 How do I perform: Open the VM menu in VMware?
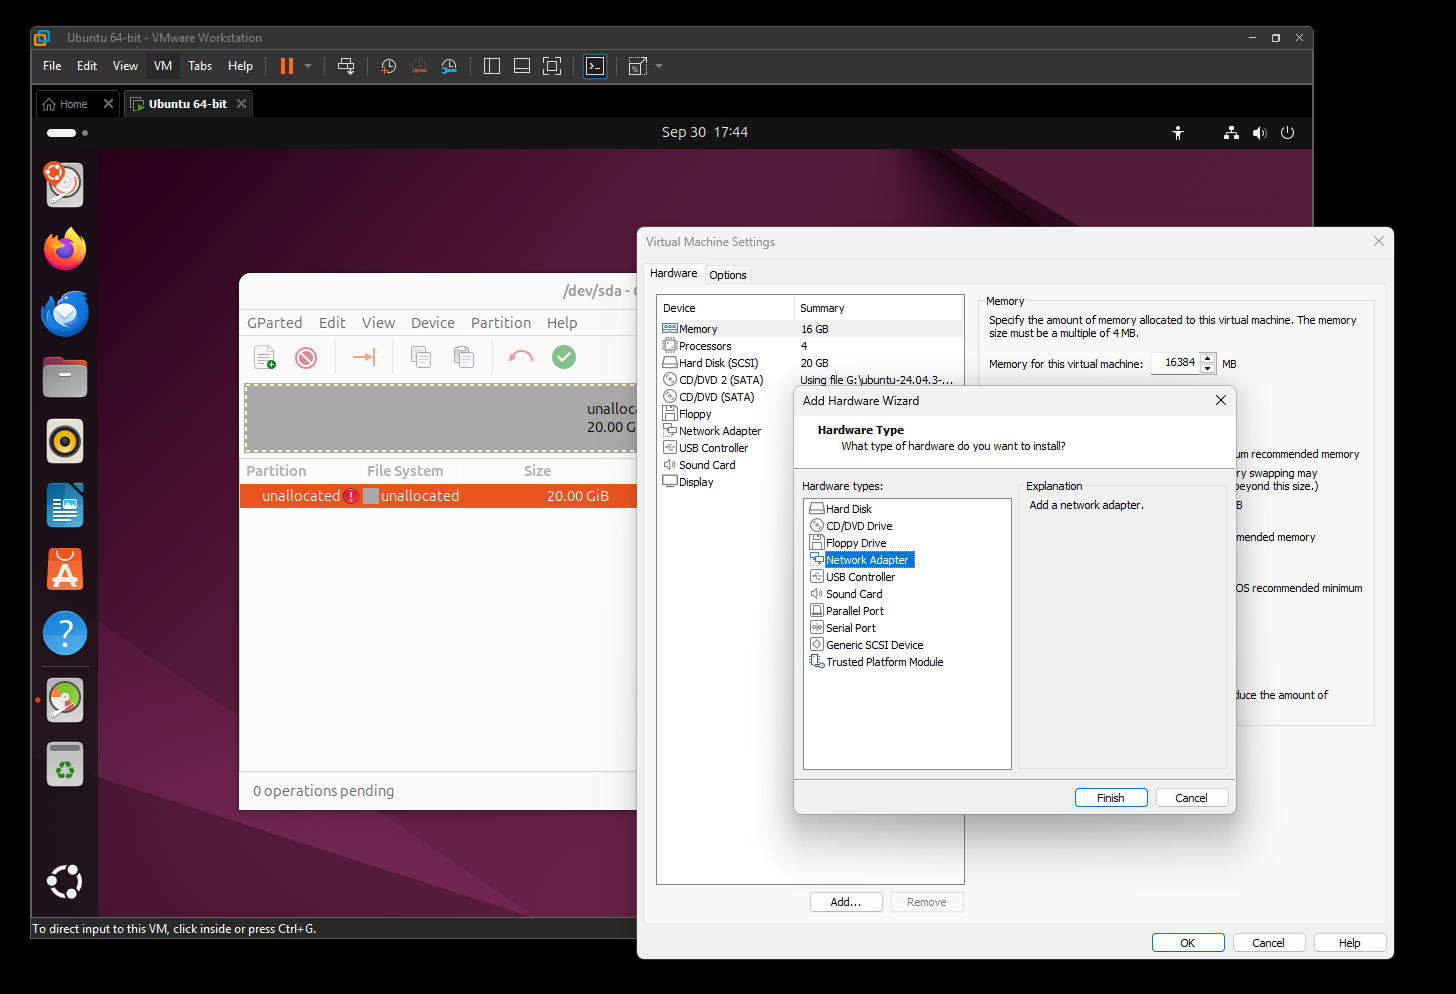click(163, 66)
